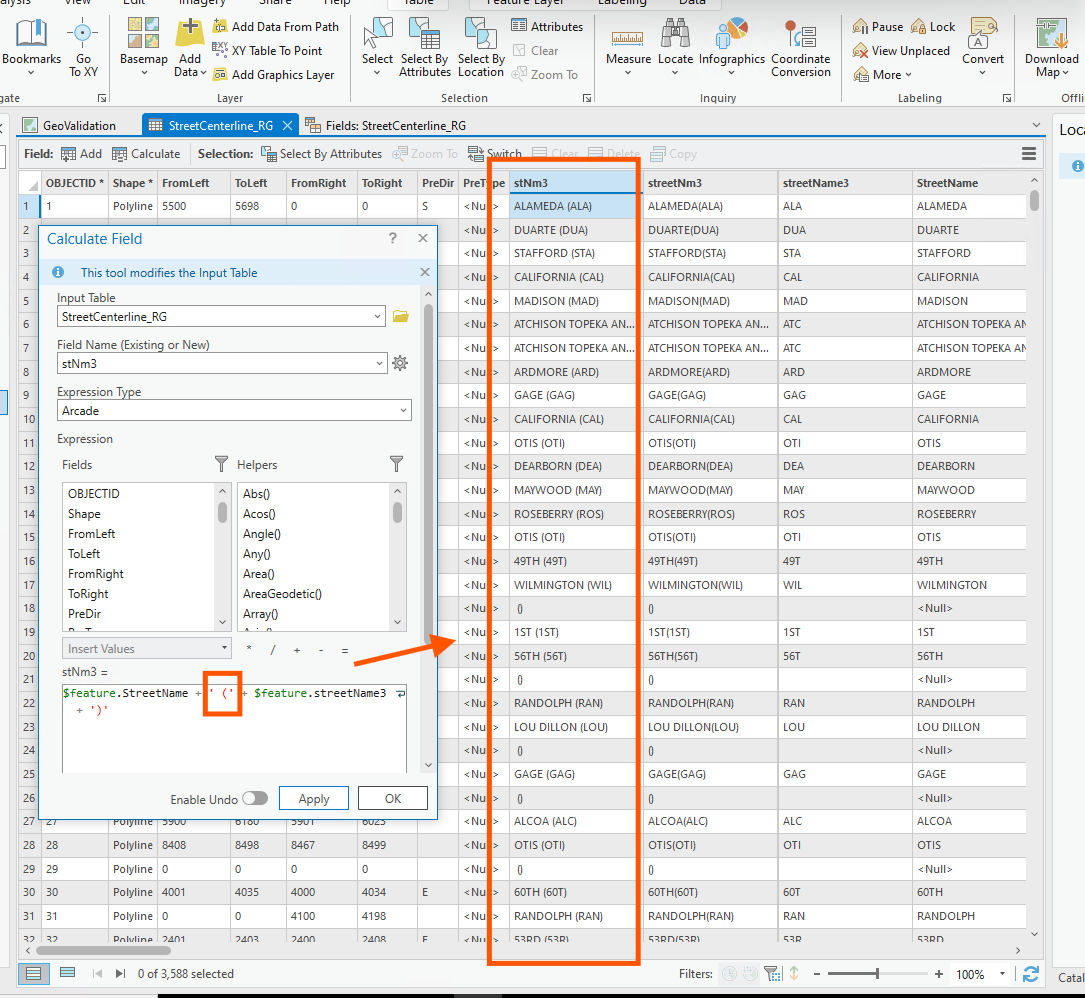Click the Go To XY tool
1085x998 pixels.
[x=83, y=47]
